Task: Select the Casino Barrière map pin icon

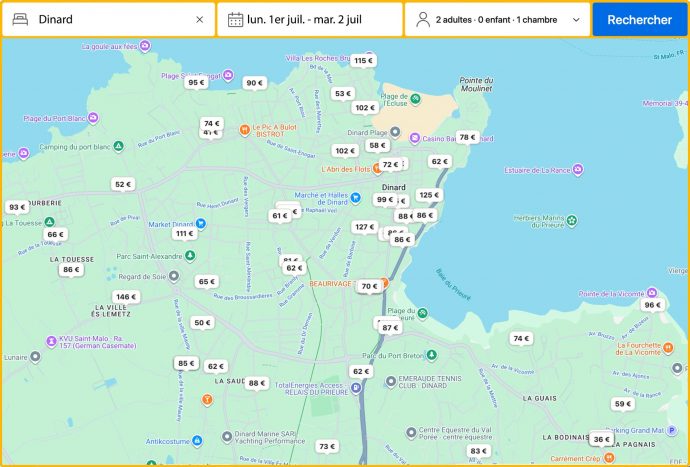Action: (x=415, y=139)
